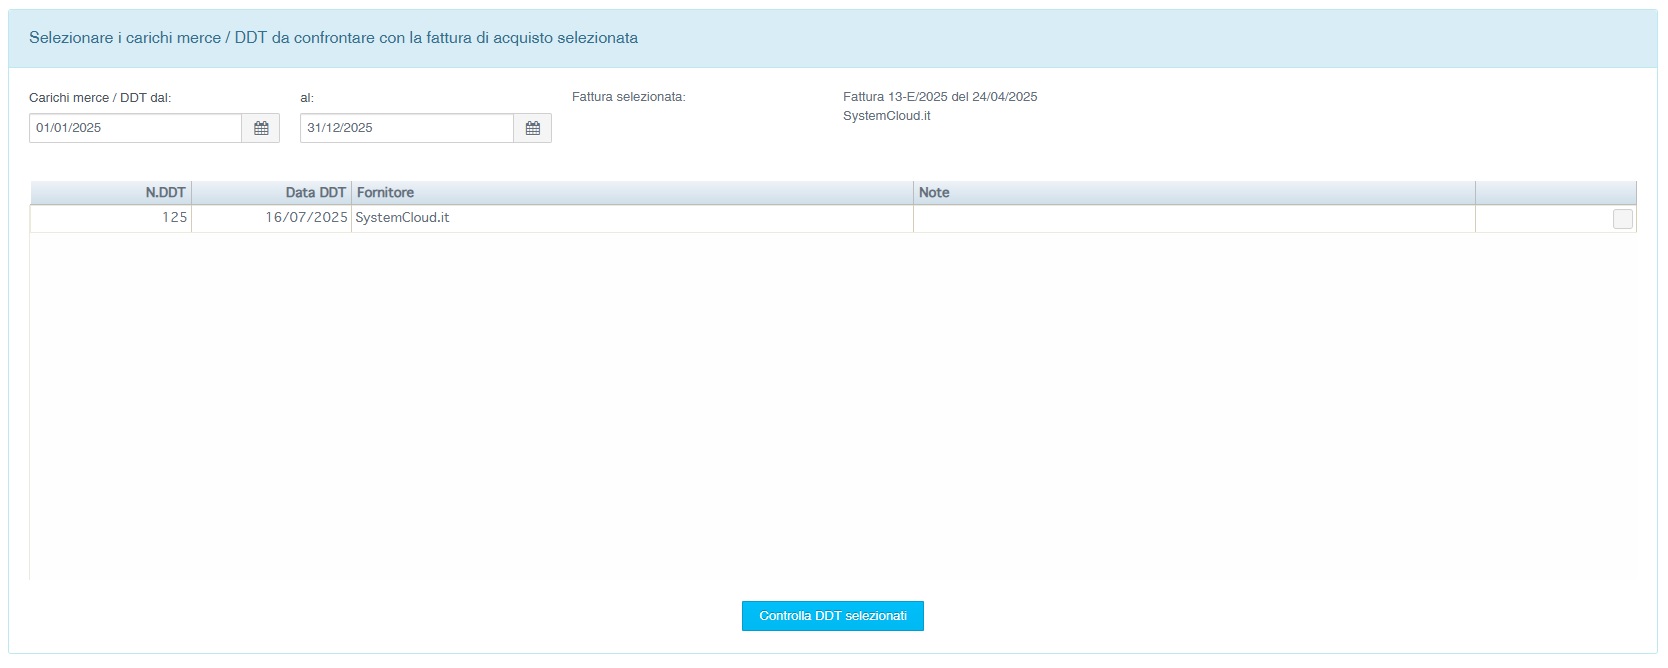
Task: Select the row cell with DDT number 125
Action: point(174,218)
